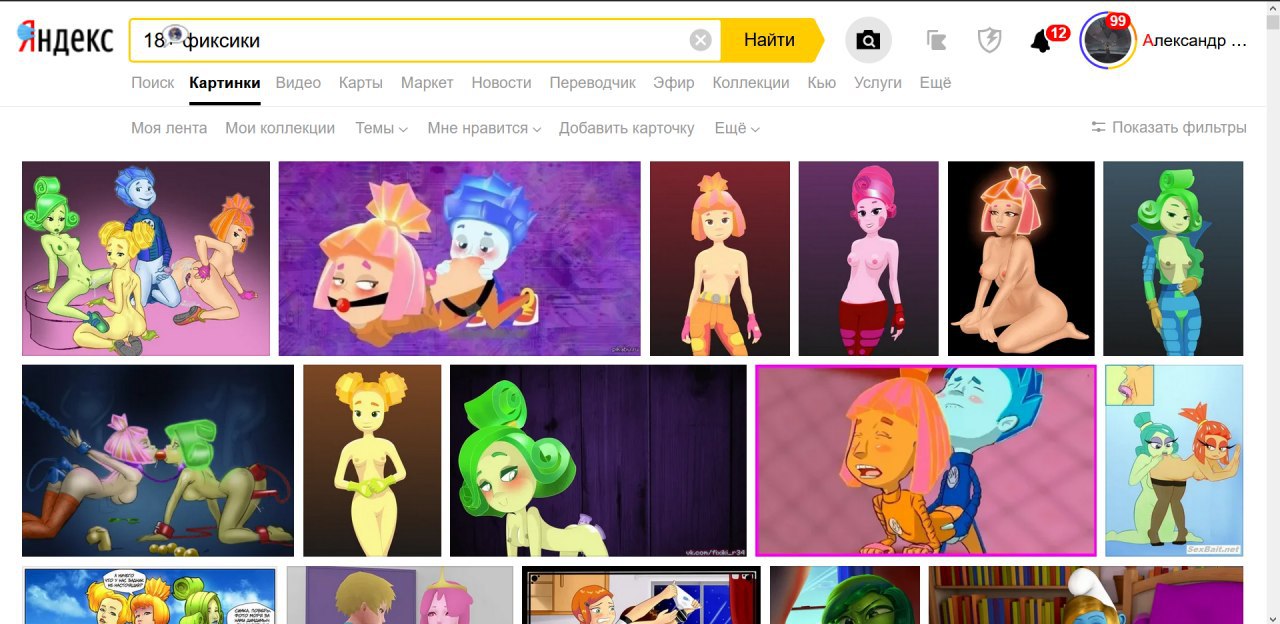Image resolution: width=1280 pixels, height=624 pixels.
Task: Switch to the Видео tab
Action: (298, 83)
